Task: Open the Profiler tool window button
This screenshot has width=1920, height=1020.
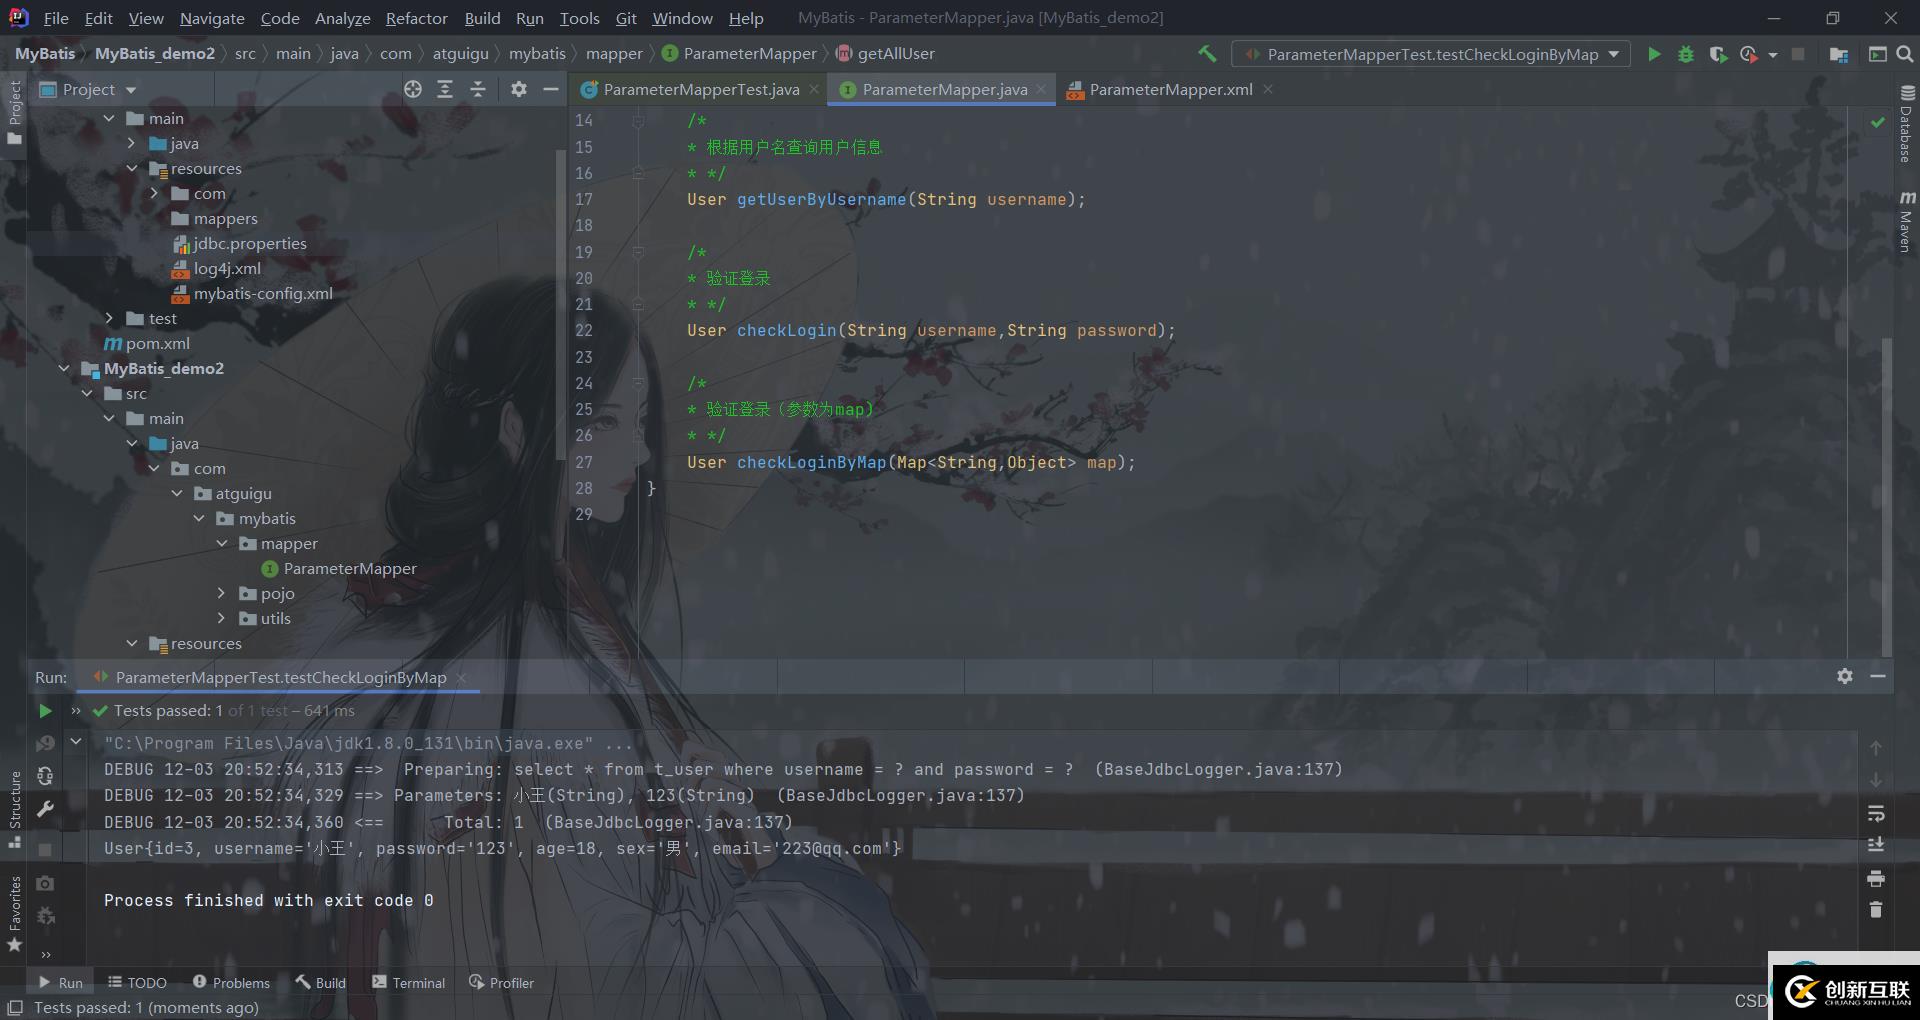Action: coord(502,983)
